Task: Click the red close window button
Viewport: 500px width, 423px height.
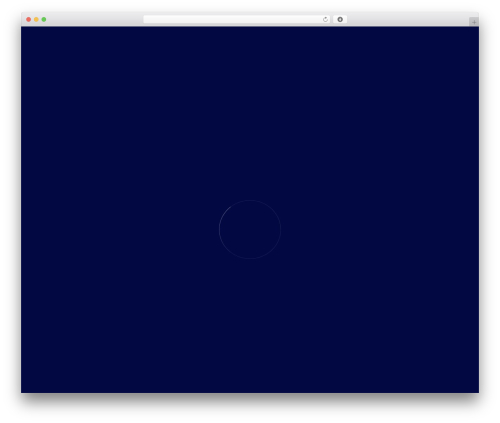Action: point(29,20)
